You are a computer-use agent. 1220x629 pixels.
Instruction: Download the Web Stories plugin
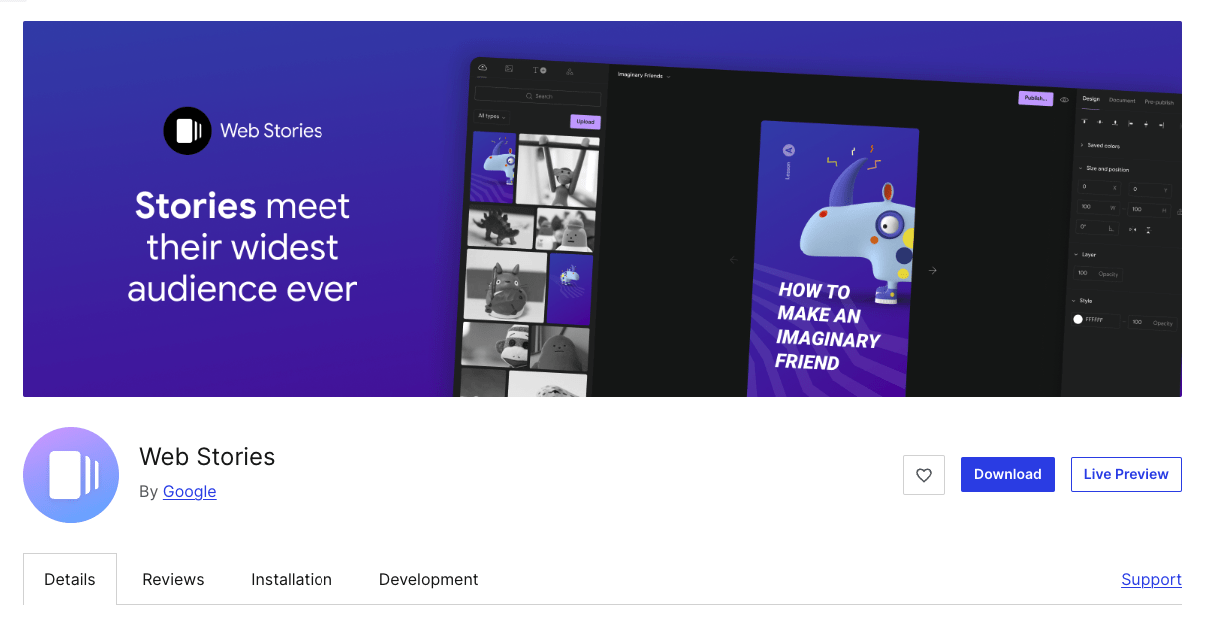tap(1007, 474)
